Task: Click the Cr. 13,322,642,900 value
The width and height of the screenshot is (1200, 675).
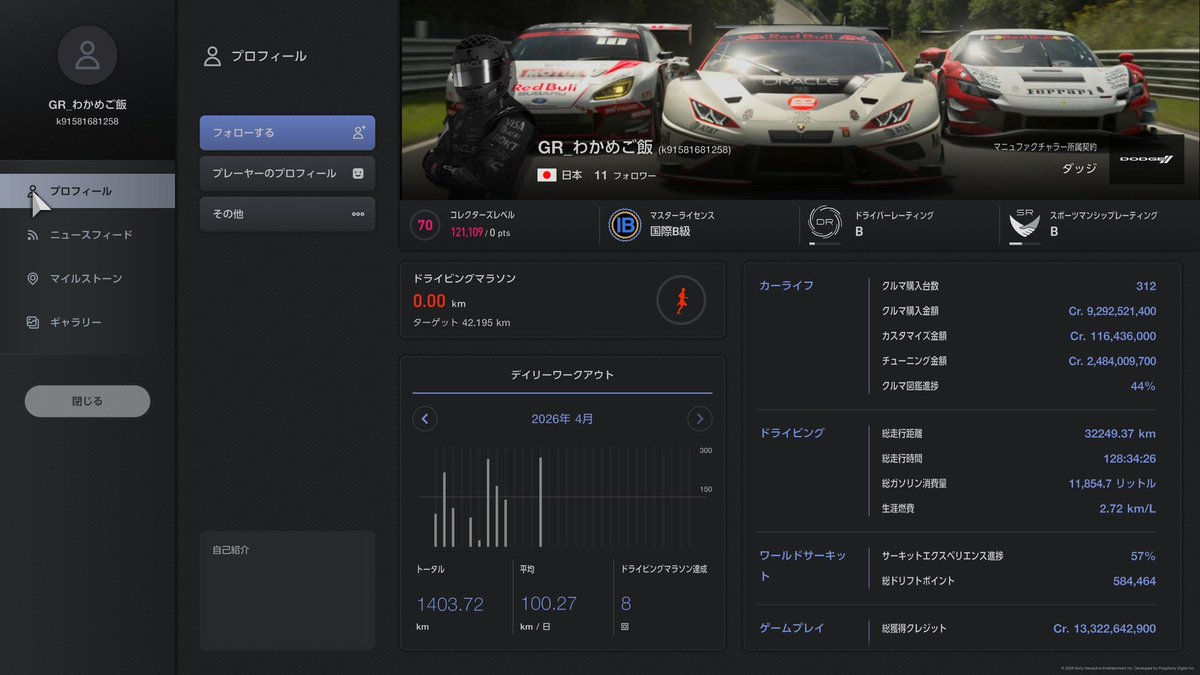Action: [1105, 628]
